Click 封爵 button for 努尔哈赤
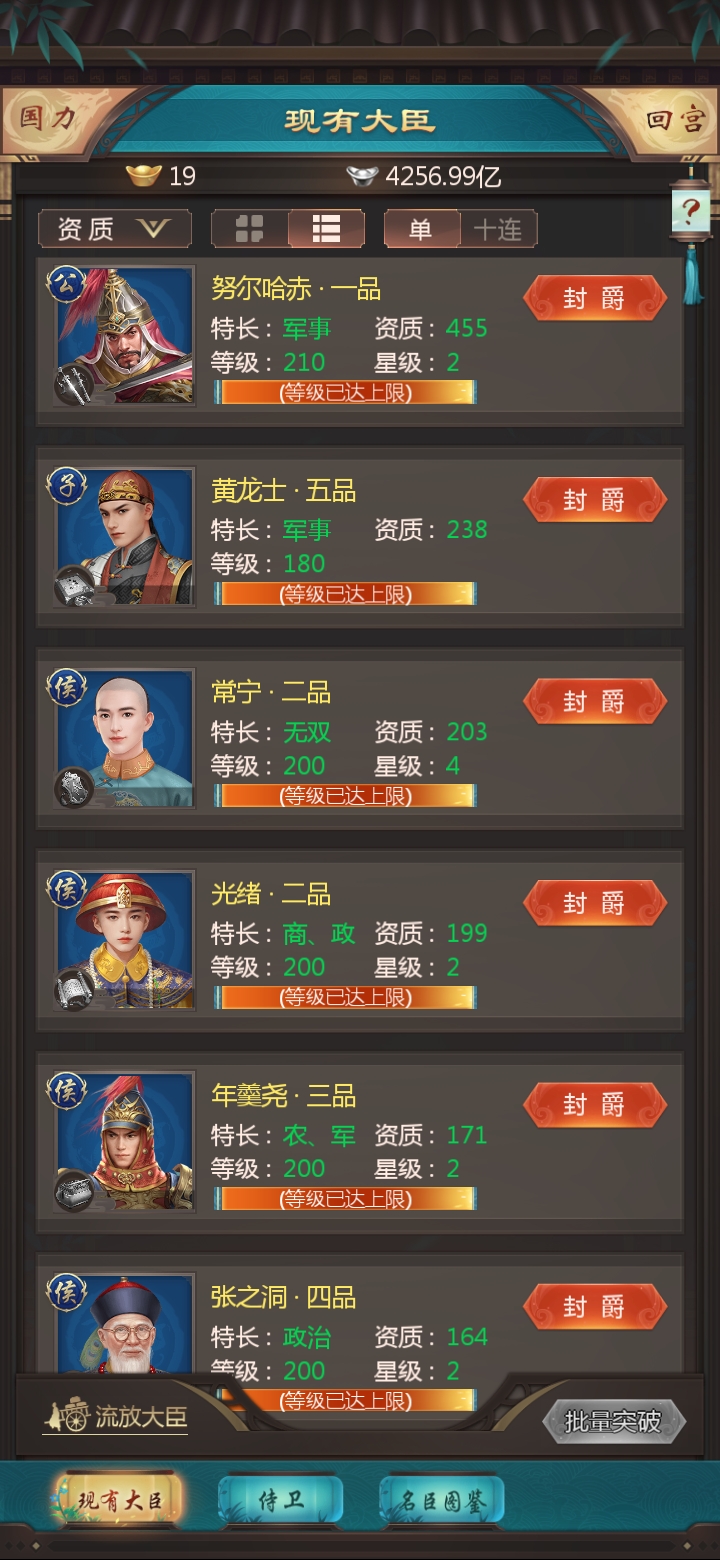 pyautogui.click(x=595, y=299)
